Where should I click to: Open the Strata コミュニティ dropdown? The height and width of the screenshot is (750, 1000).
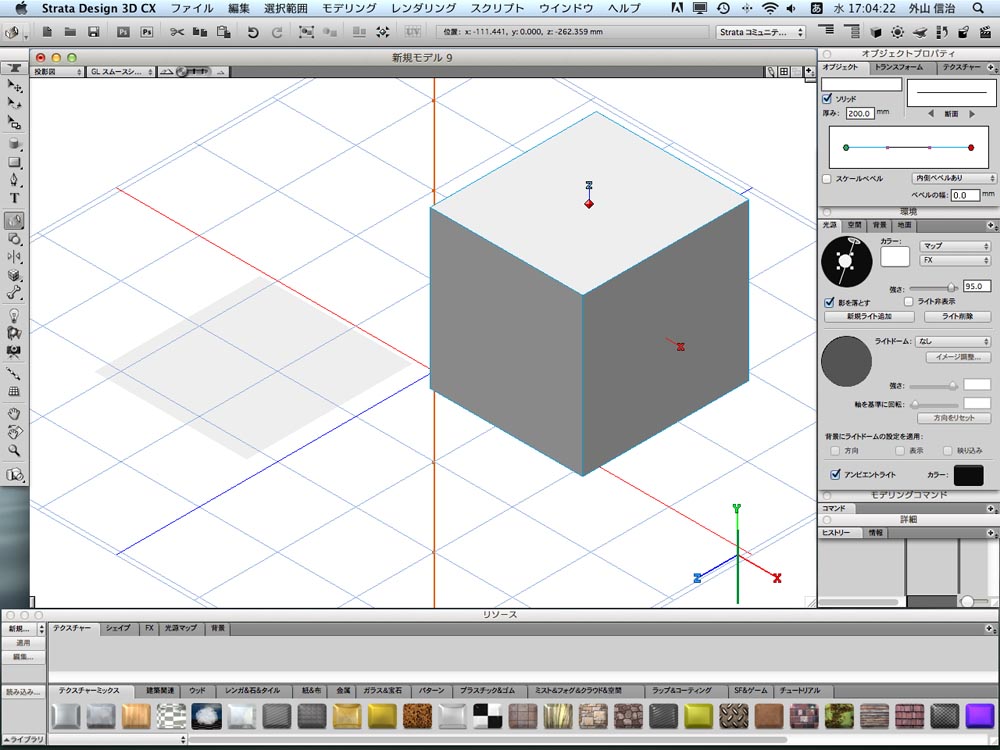point(761,32)
